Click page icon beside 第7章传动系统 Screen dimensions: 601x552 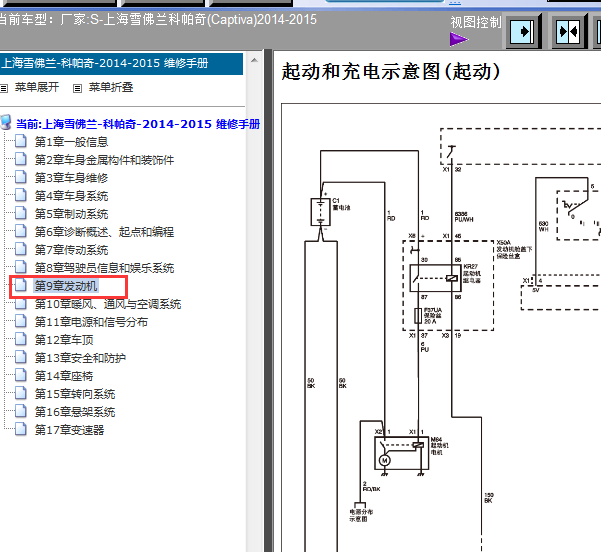click(21, 250)
